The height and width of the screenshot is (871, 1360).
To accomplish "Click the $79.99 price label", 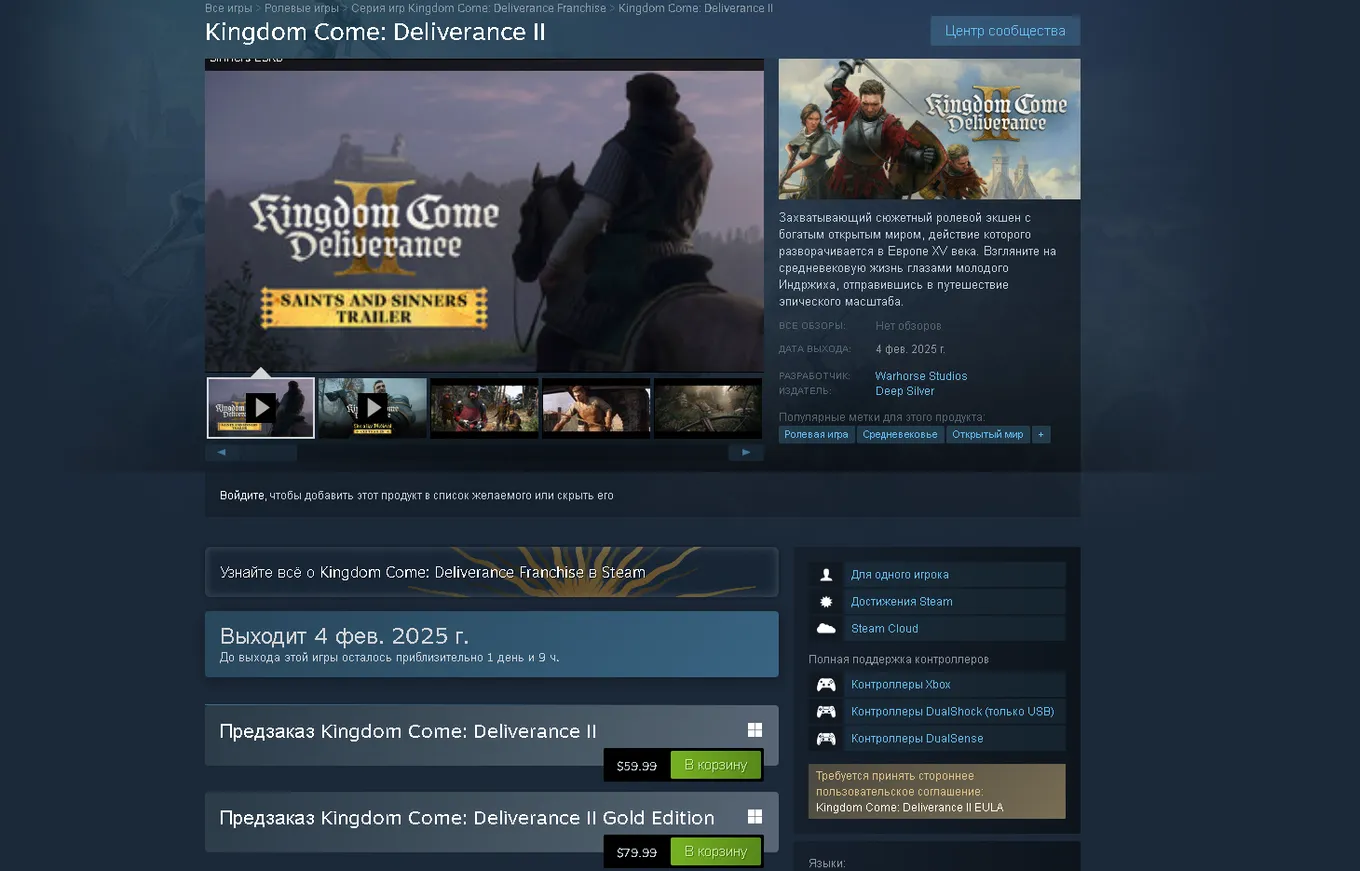I will 637,852.
